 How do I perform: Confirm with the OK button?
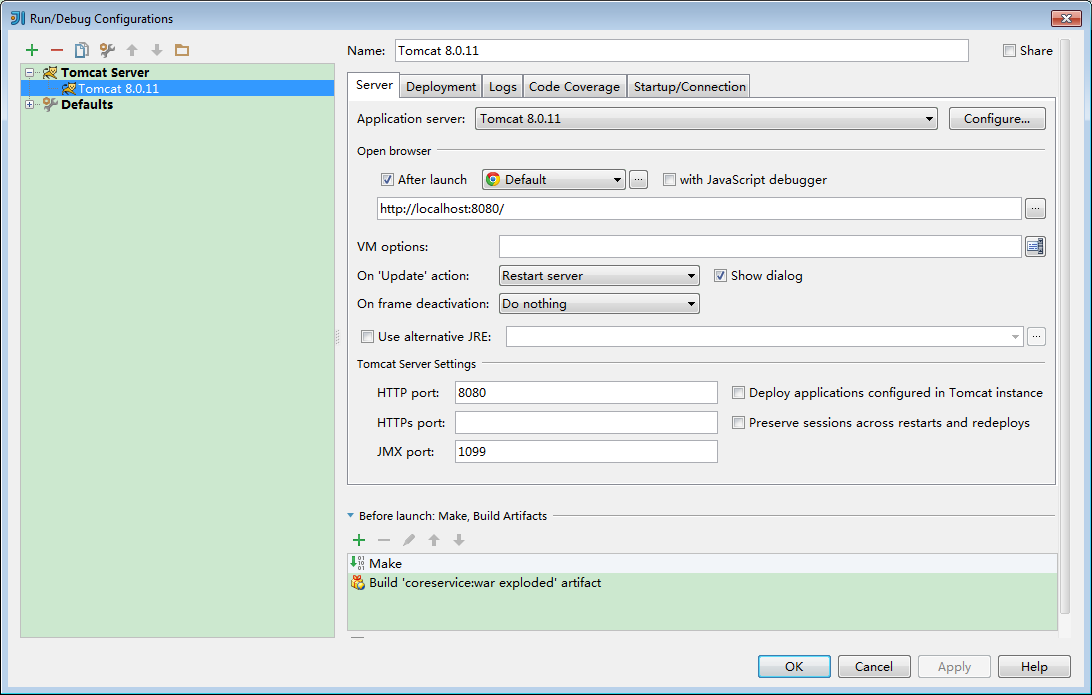click(x=794, y=666)
